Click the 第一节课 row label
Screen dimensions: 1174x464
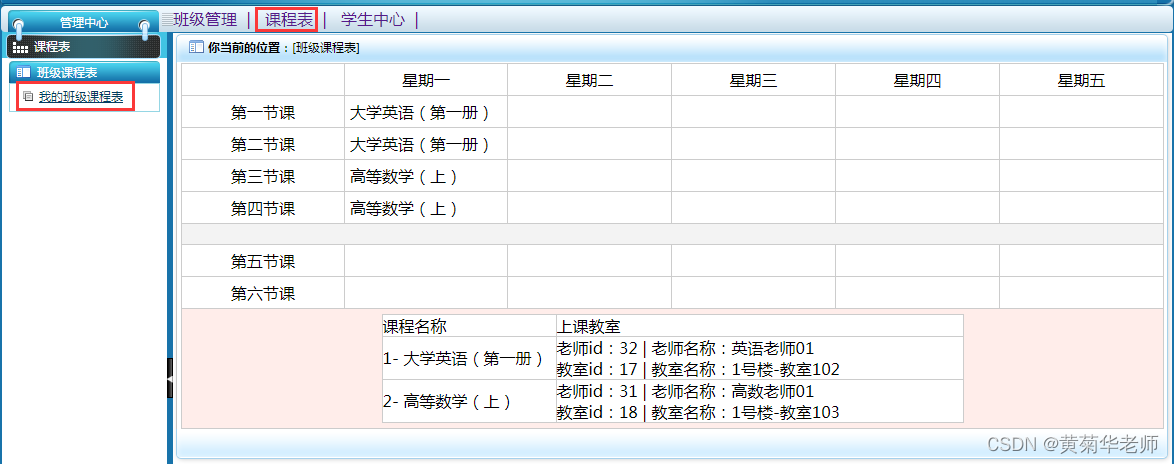[x=263, y=113]
